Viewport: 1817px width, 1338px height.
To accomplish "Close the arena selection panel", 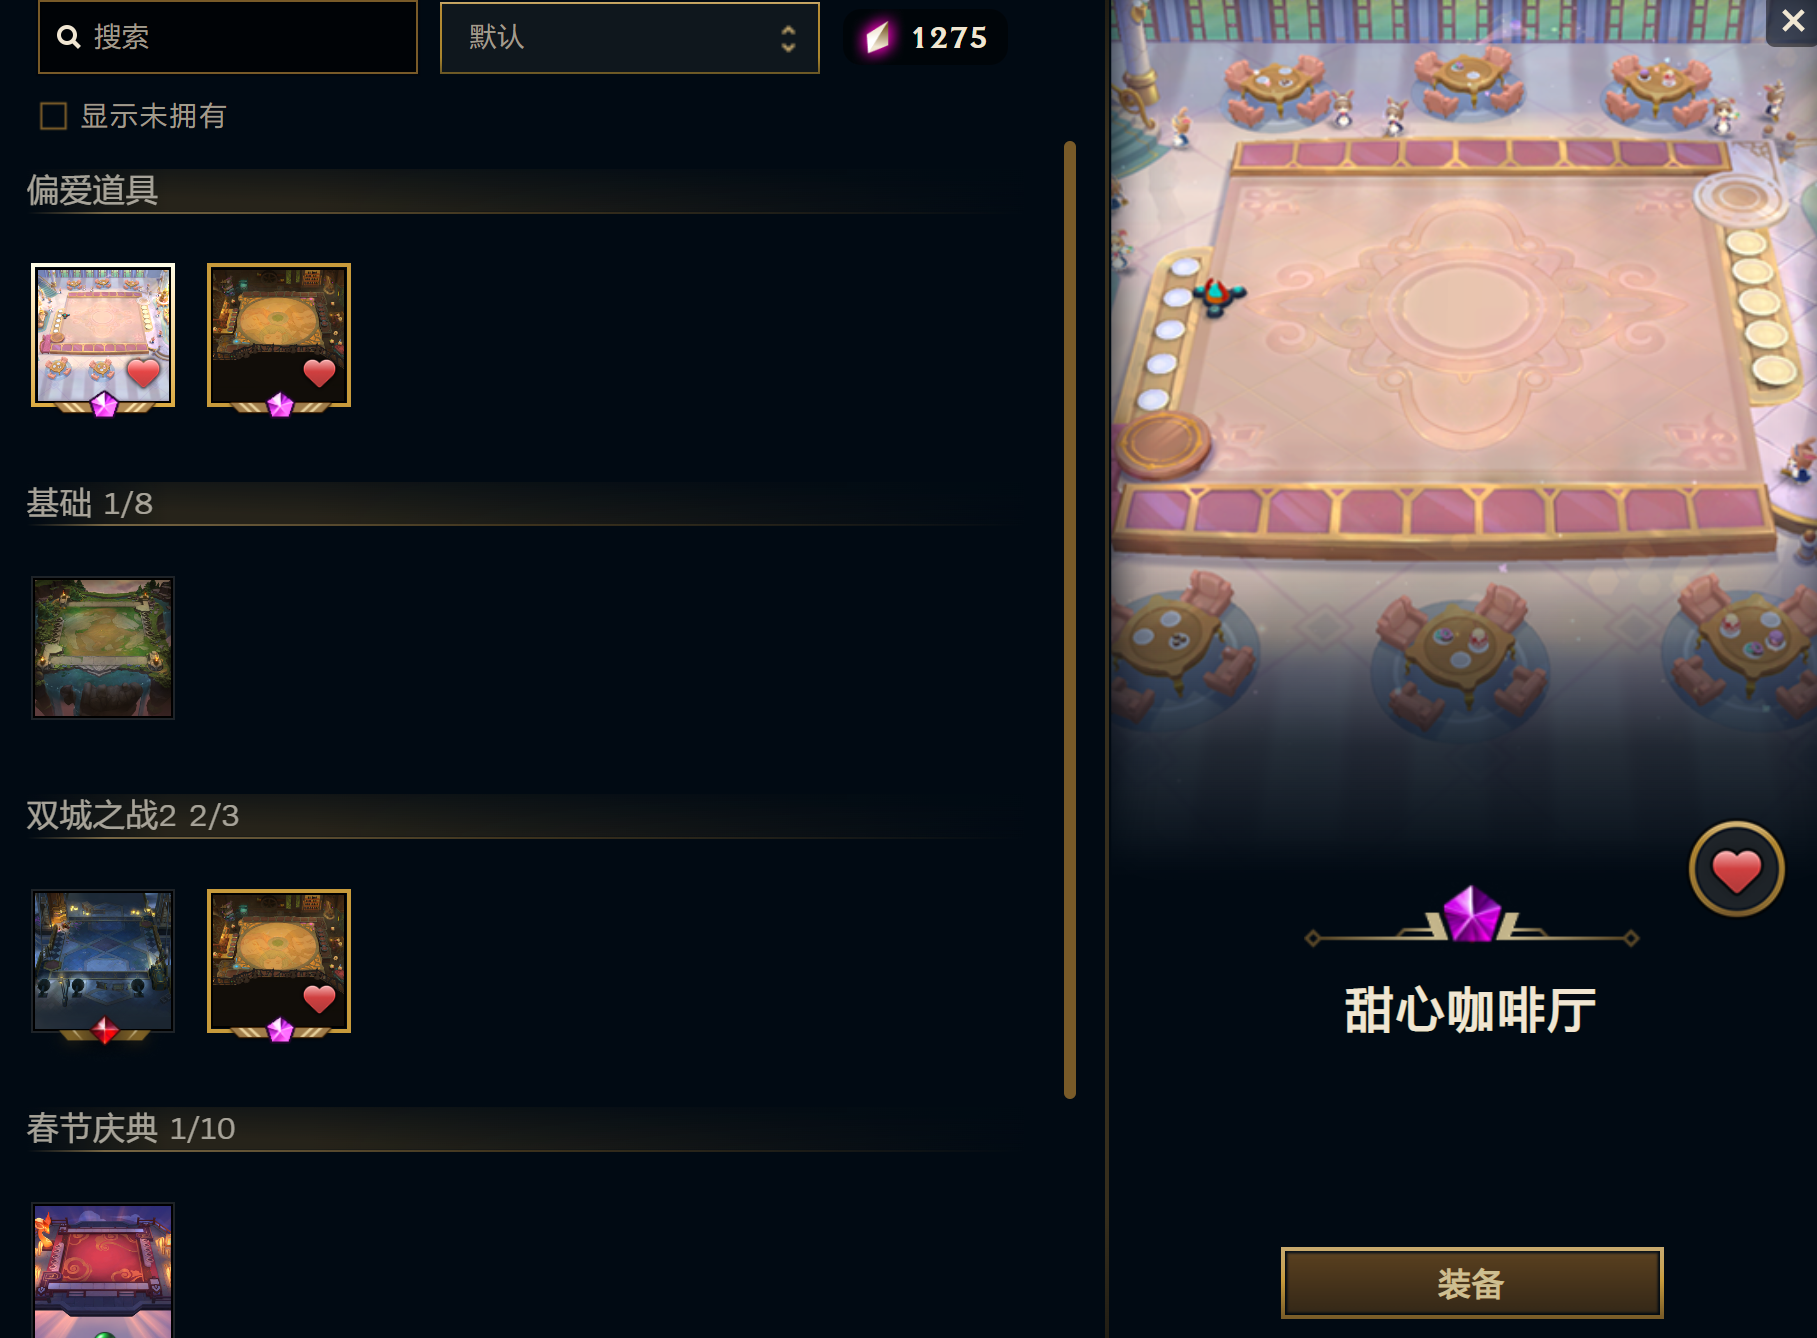I will (1793, 21).
